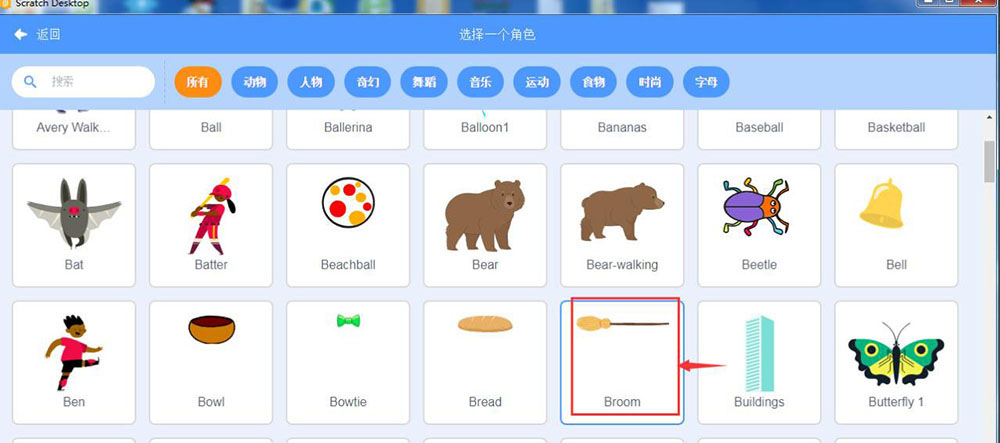
Task: Click the search box 搜索
Action: [x=83, y=82]
